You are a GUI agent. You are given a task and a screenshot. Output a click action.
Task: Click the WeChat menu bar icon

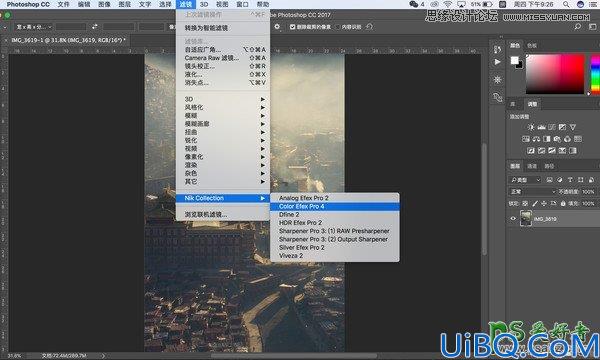pos(414,4)
